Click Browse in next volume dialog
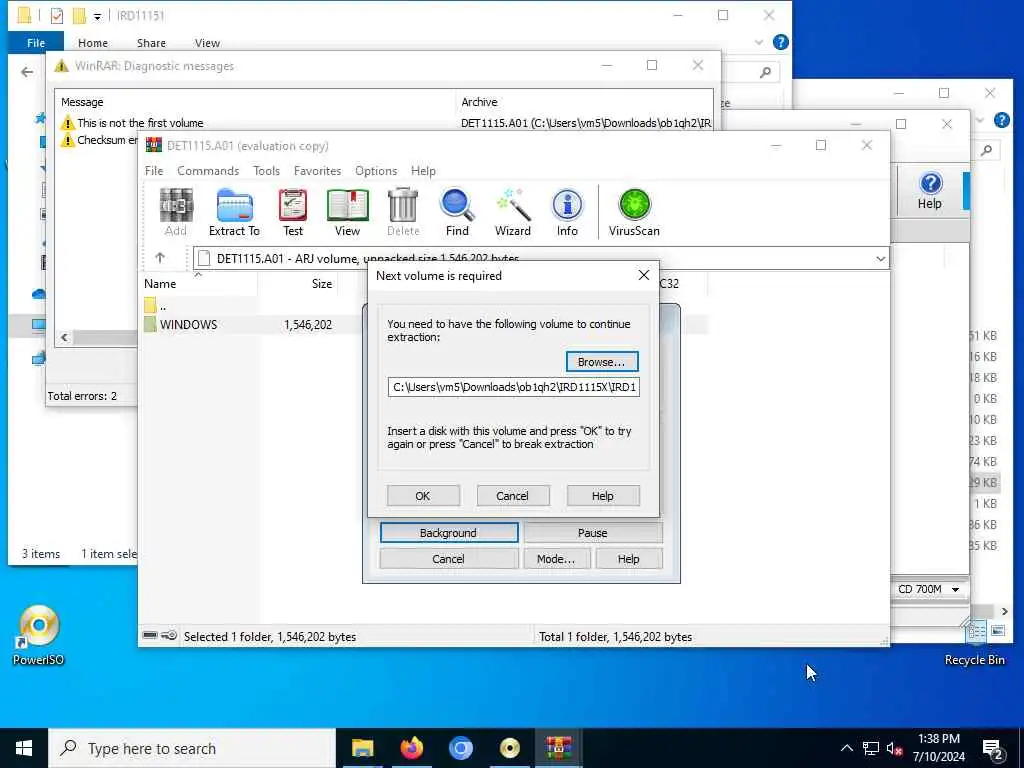 pyautogui.click(x=601, y=362)
